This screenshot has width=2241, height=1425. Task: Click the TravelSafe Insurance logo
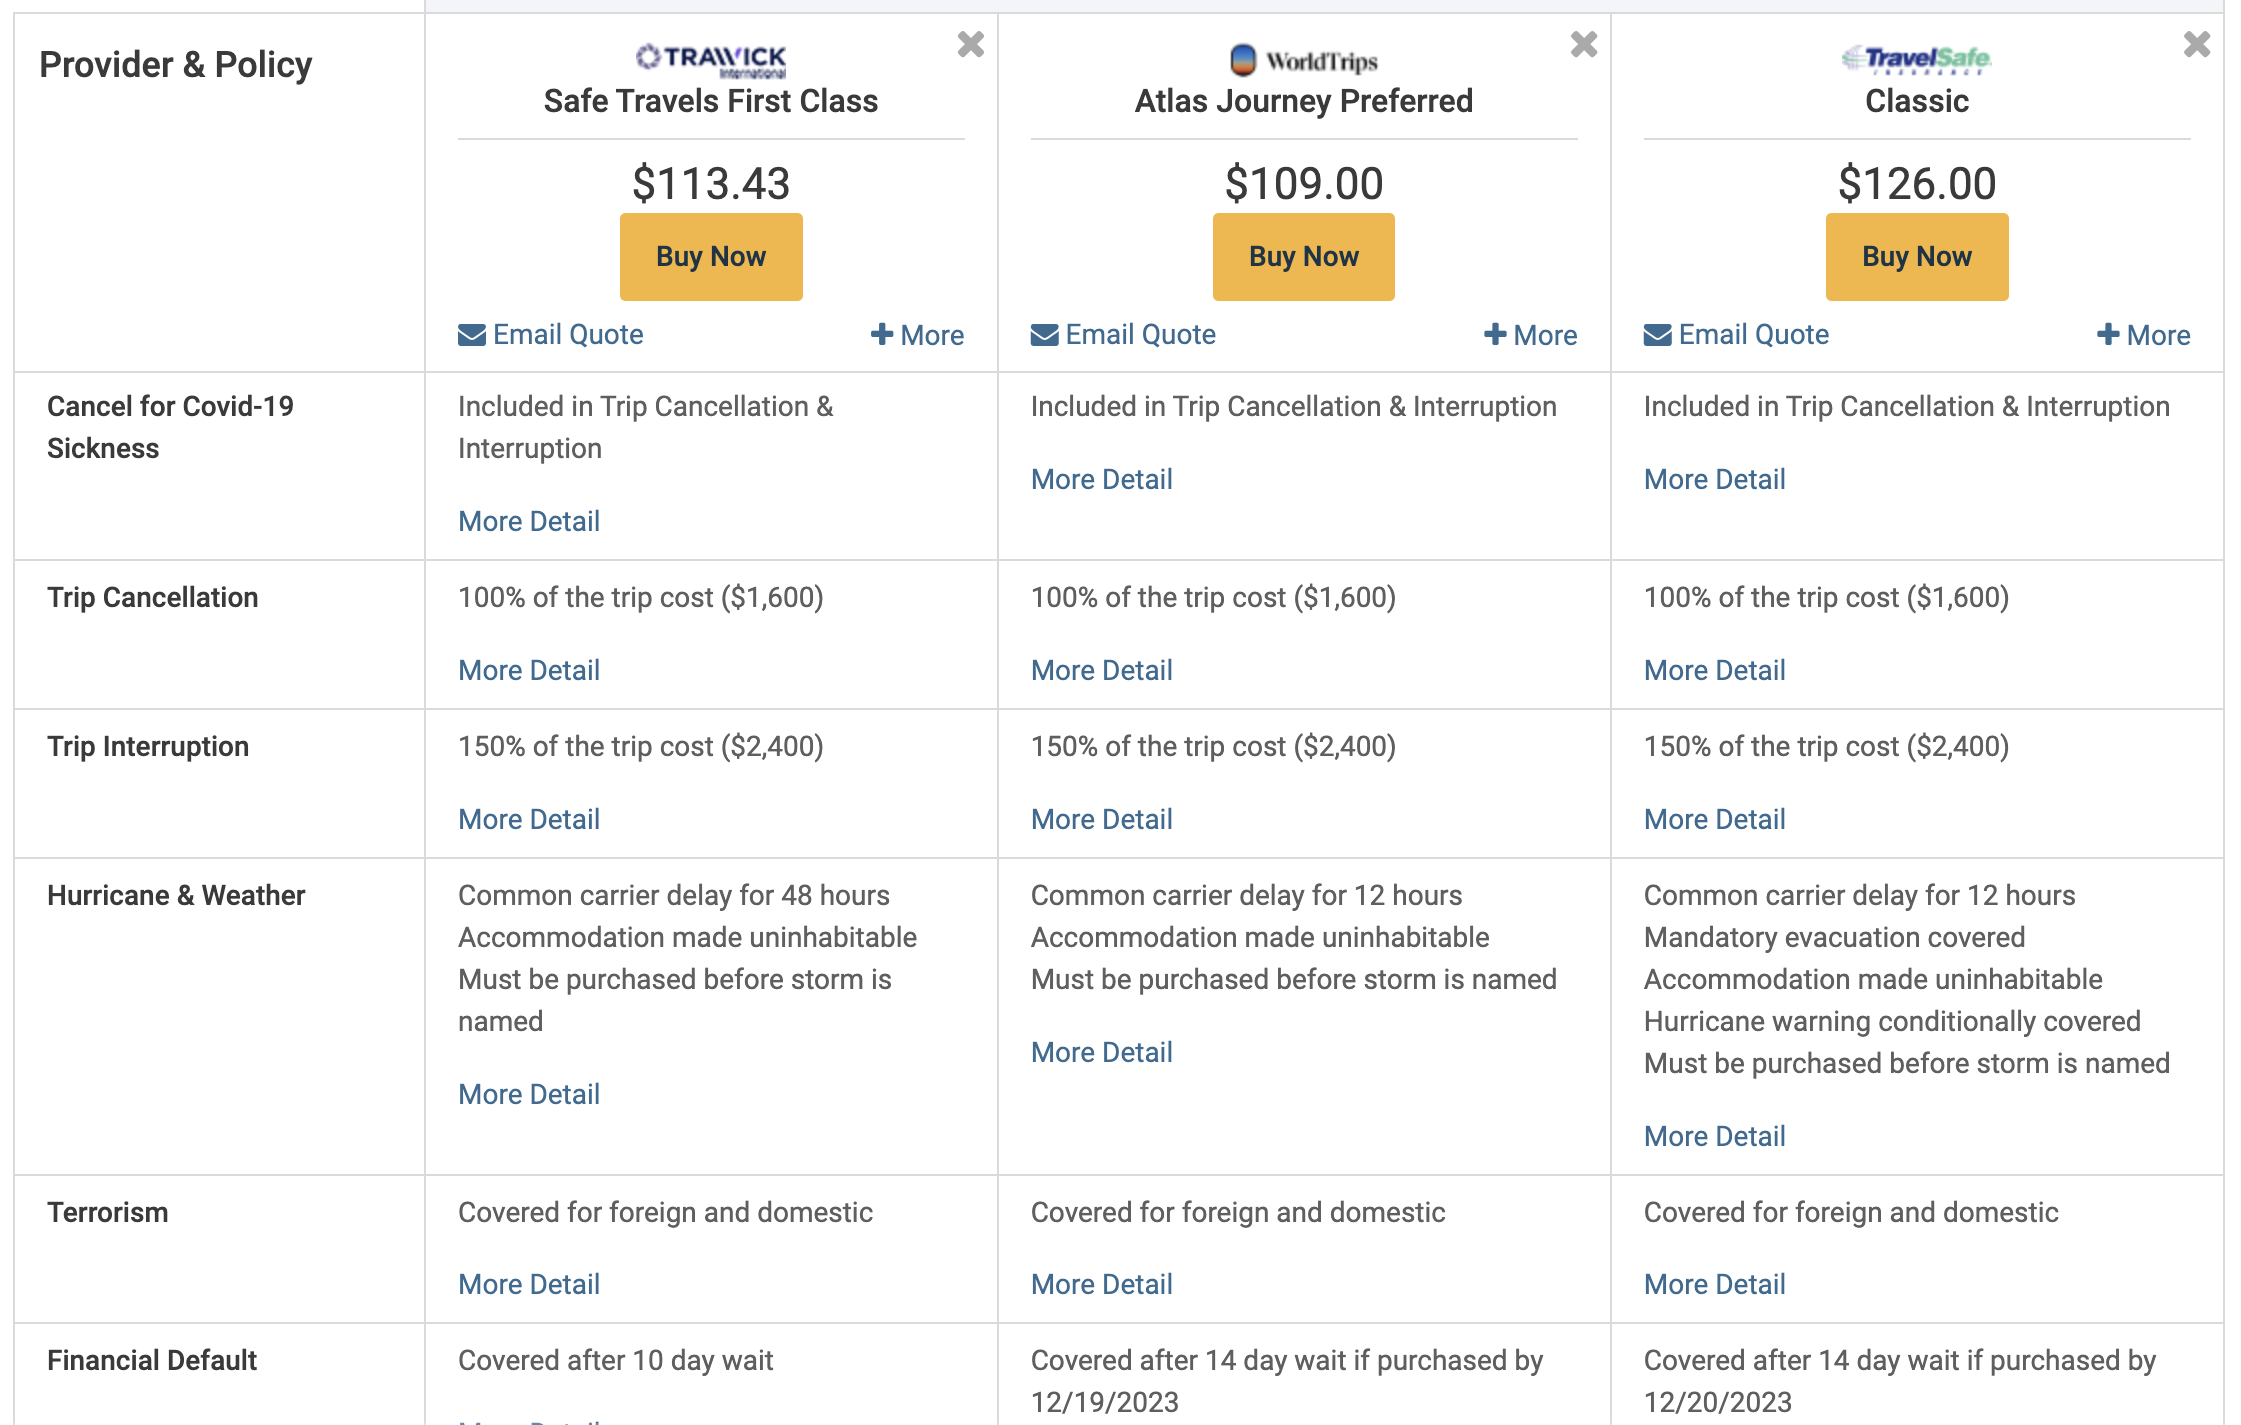tap(1916, 60)
